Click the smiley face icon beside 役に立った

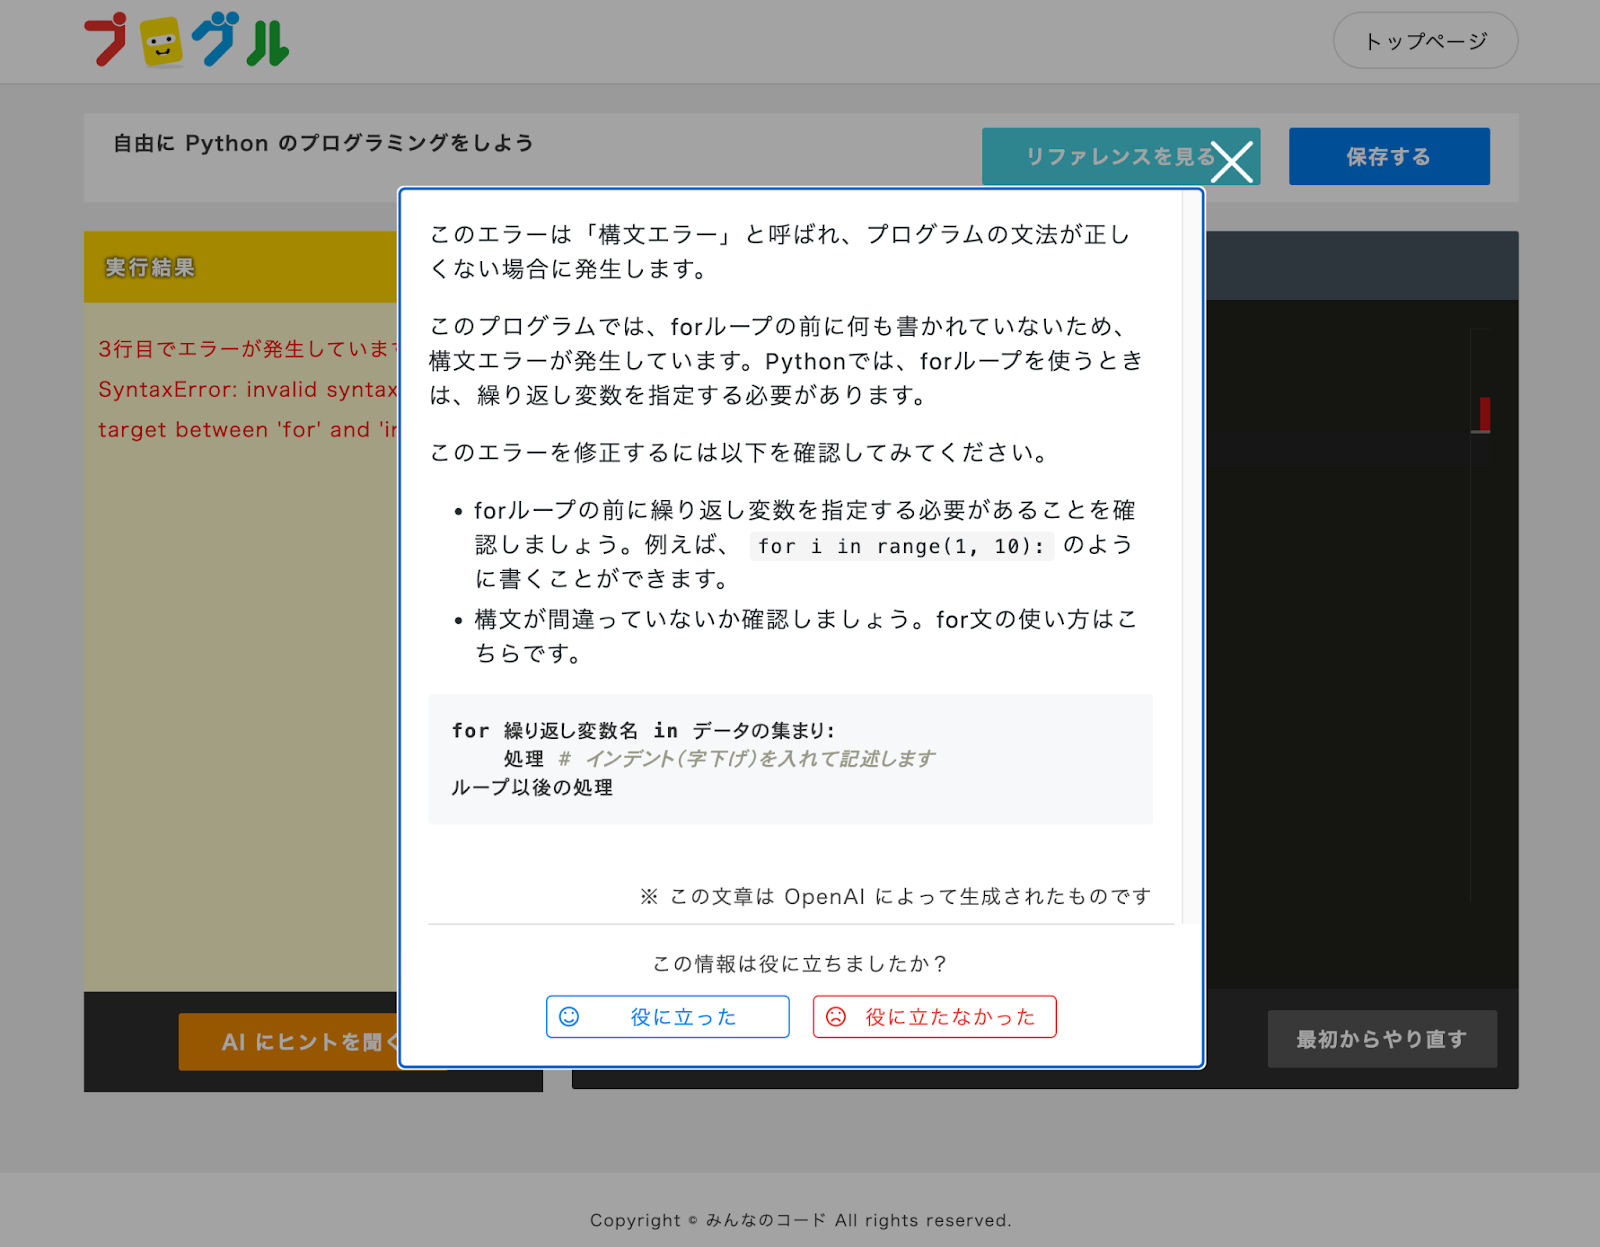[x=568, y=1016]
